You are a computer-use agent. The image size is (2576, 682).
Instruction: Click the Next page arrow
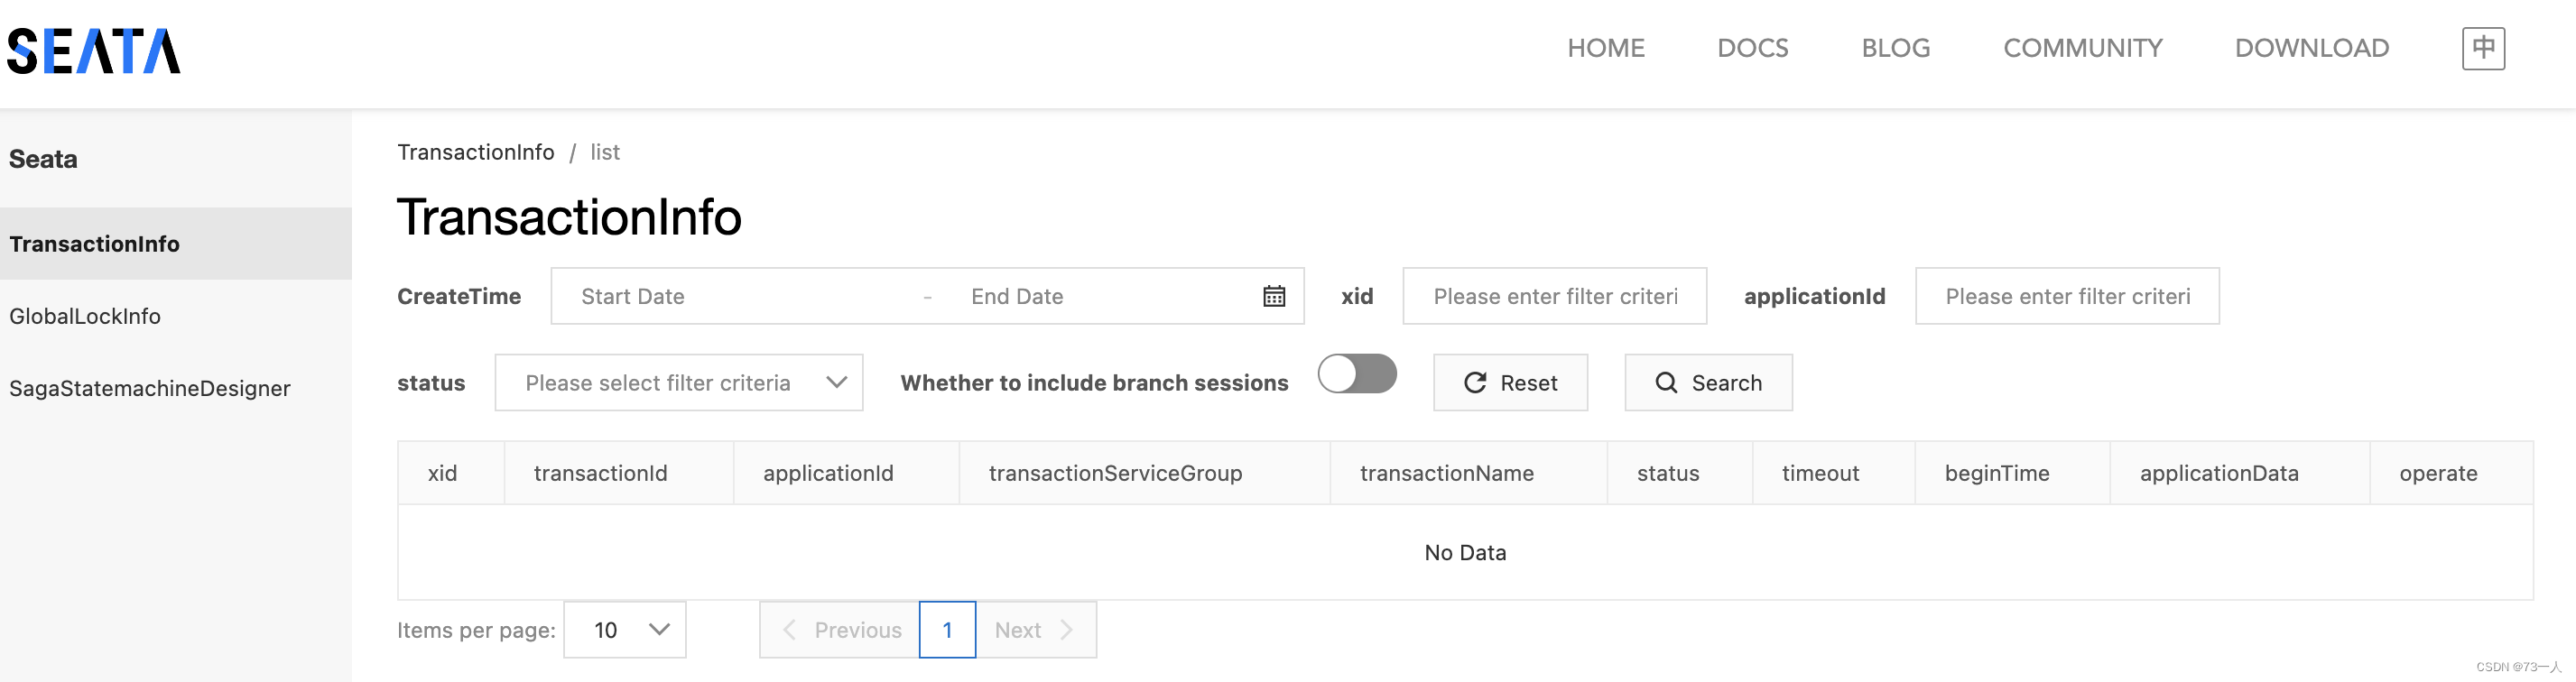pyautogui.click(x=1066, y=630)
